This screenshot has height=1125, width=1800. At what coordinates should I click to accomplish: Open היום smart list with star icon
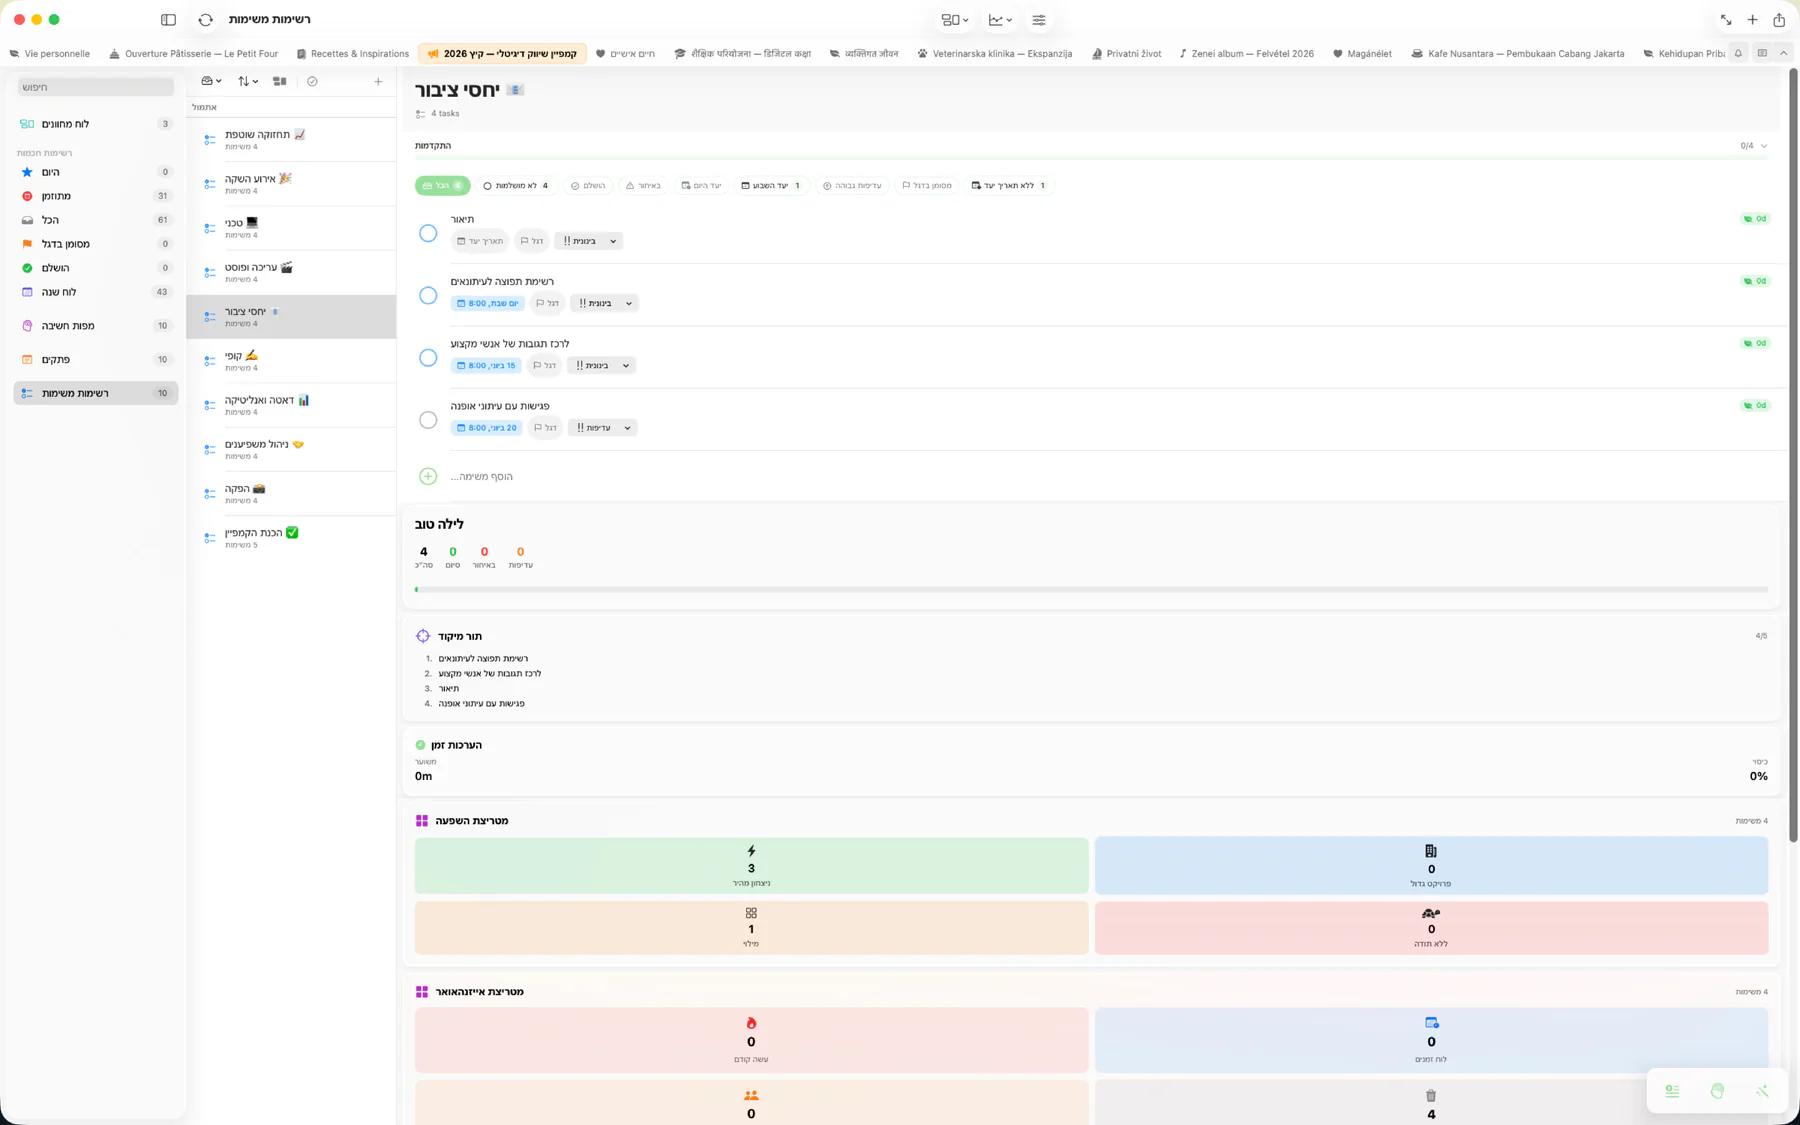(96, 172)
